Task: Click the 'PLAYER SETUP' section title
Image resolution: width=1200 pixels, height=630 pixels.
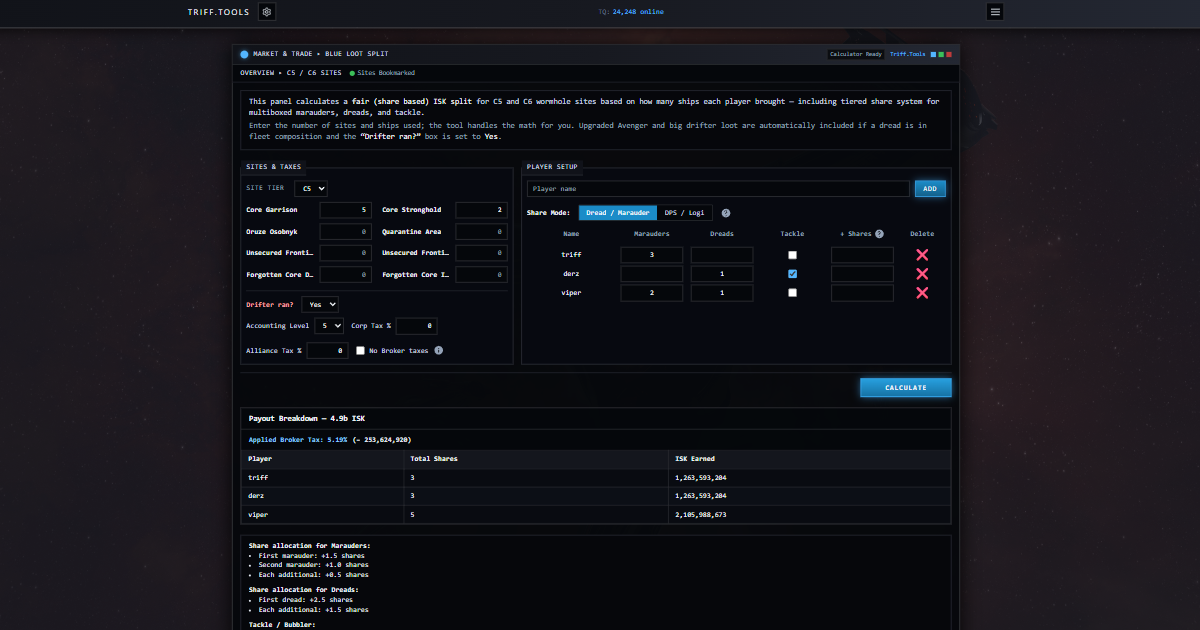Action: pyautogui.click(x=551, y=167)
